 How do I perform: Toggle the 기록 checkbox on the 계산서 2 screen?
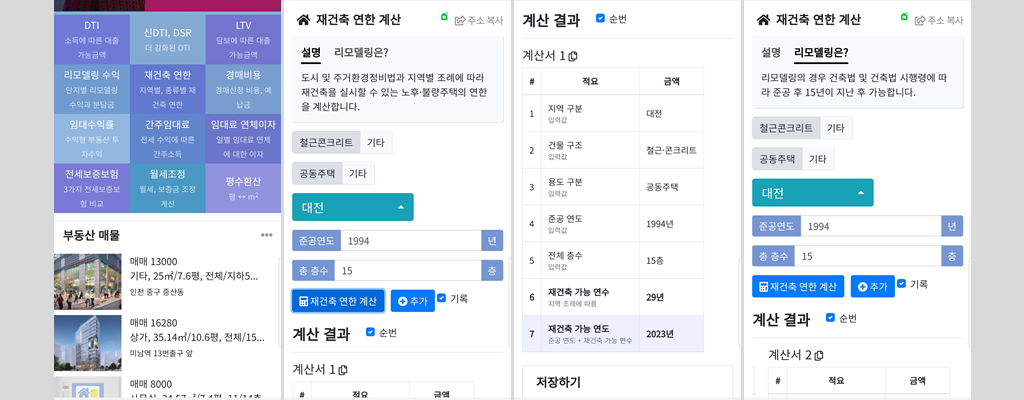coord(901,283)
